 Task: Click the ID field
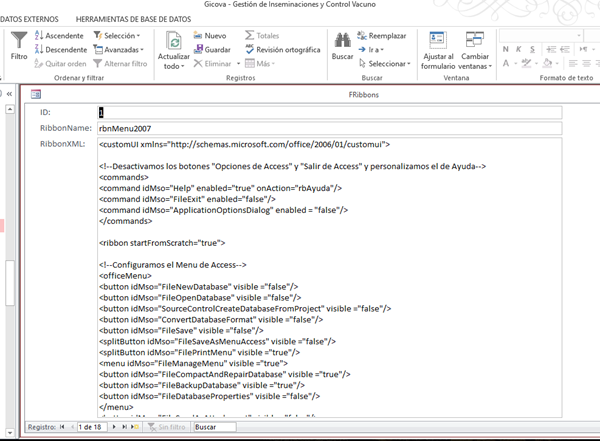click(x=329, y=112)
